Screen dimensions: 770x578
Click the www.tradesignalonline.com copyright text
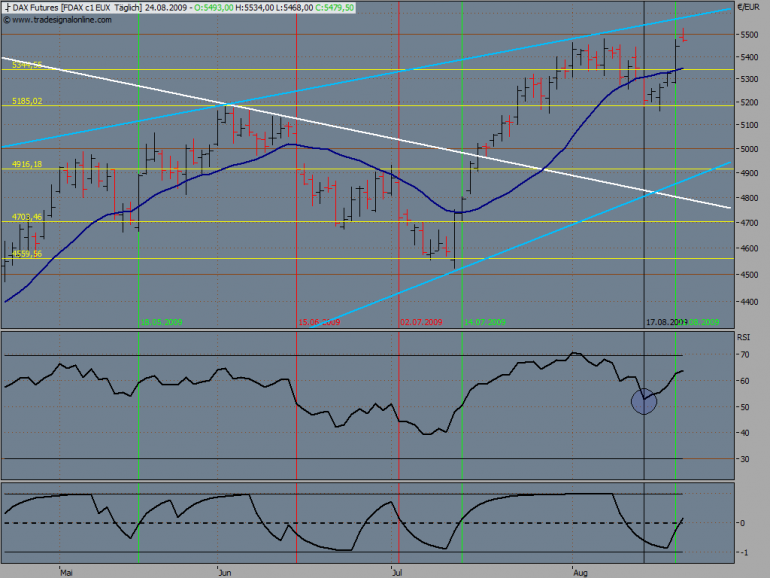pyautogui.click(x=57, y=20)
